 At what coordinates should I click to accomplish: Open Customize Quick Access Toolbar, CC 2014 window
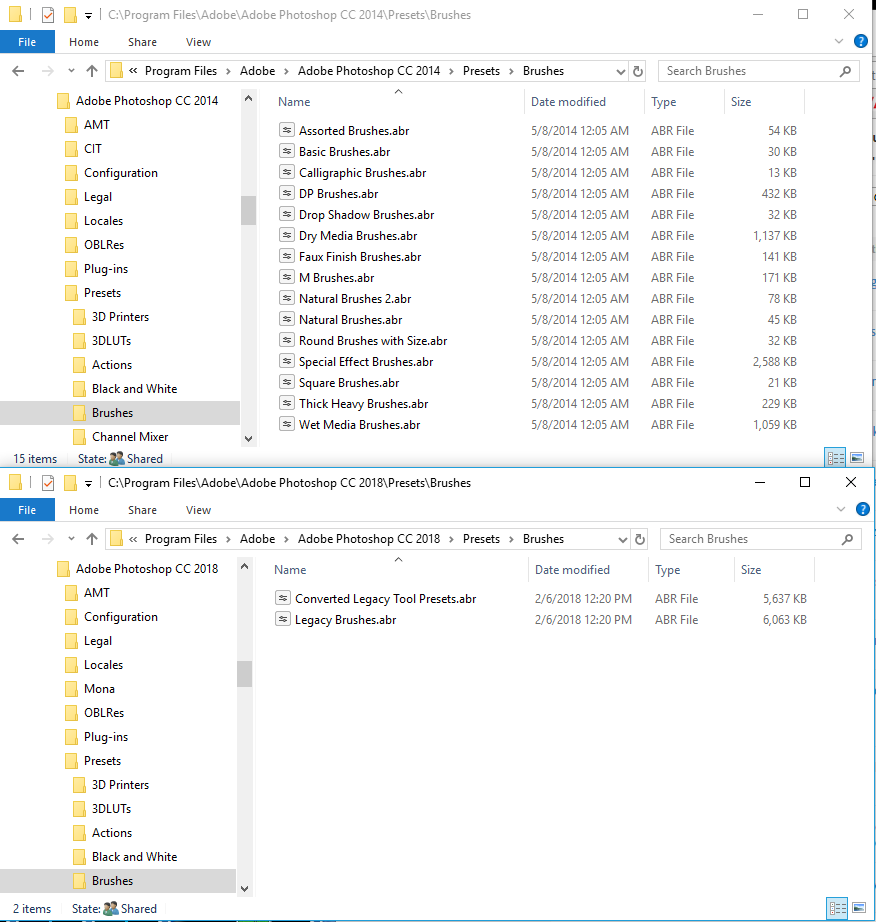[x=88, y=16]
